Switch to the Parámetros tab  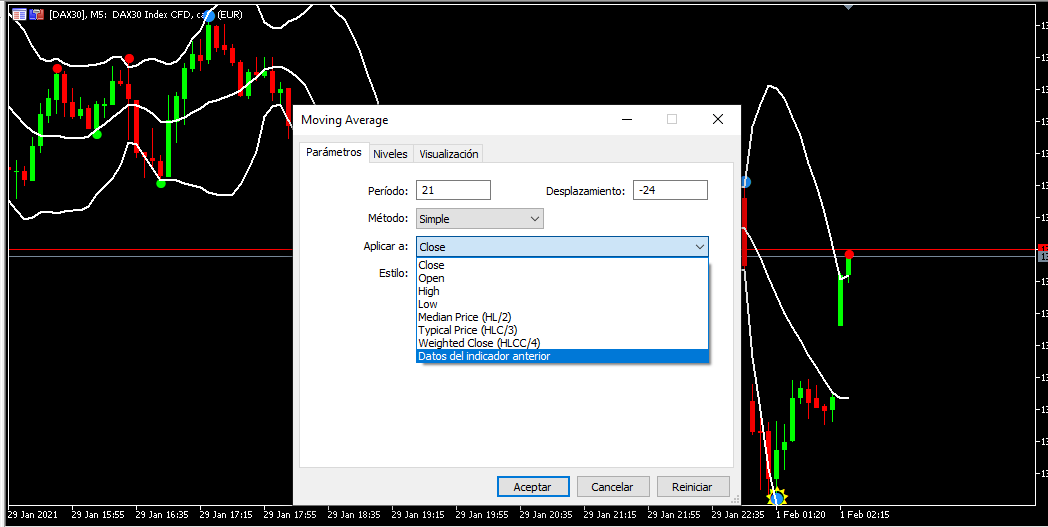coord(334,152)
